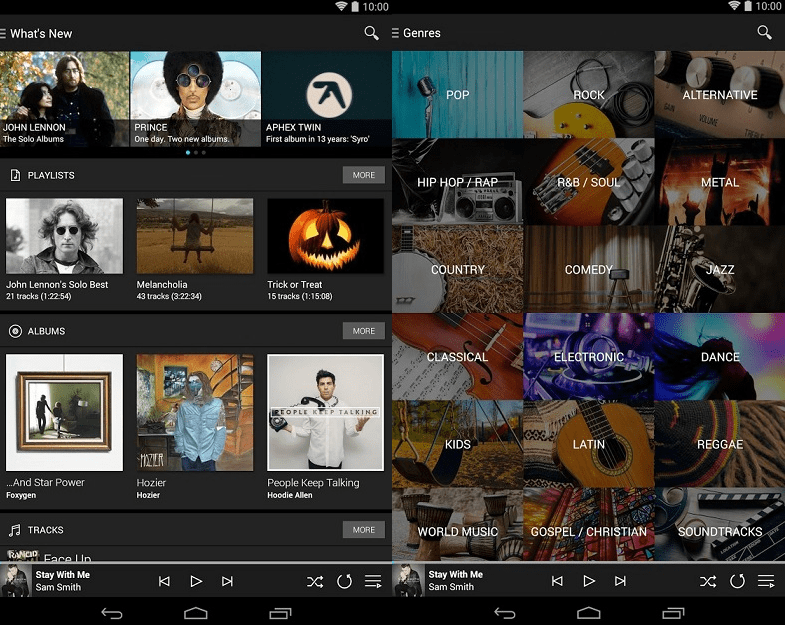Open Melancholia playlist
Viewport: 785px width, 625px height.
click(195, 249)
